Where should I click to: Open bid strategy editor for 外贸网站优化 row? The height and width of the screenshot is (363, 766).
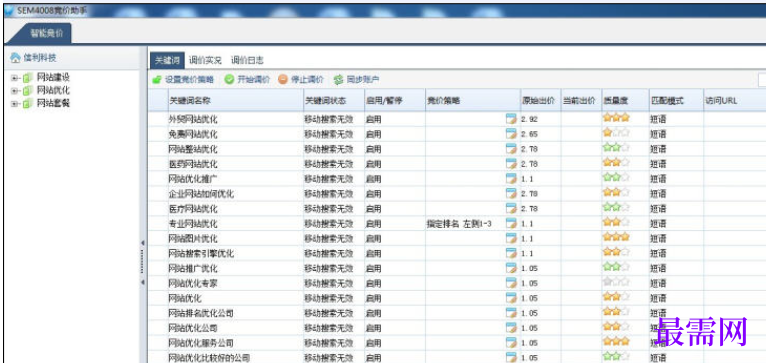point(511,119)
